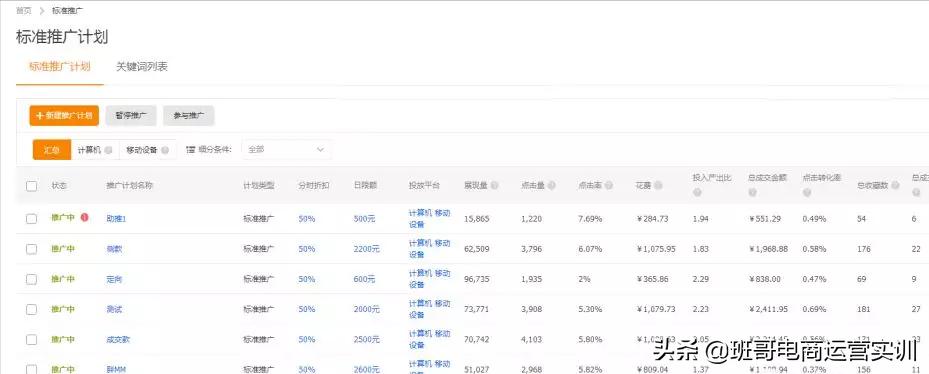929x374 pixels.
Task: Click the 暂停推广 button
Action: coord(131,116)
